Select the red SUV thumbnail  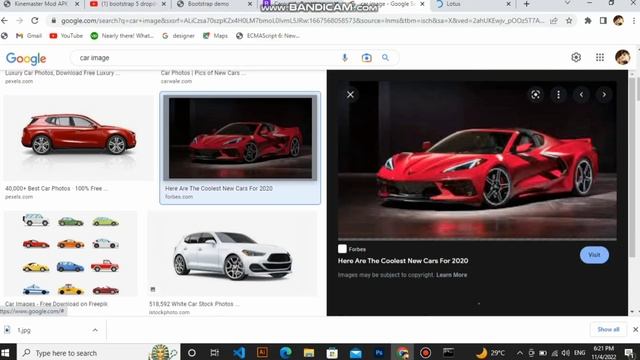tap(78, 138)
